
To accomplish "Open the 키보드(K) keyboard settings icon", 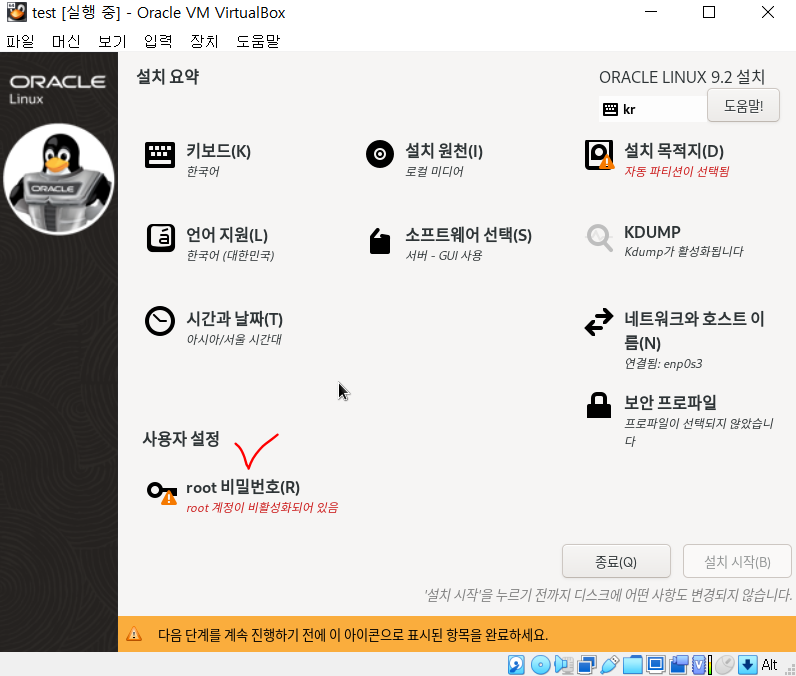I will coord(160,155).
